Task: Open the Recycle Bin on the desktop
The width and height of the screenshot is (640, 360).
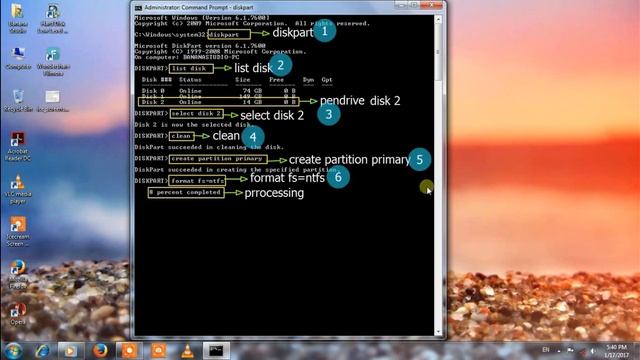Action: pyautogui.click(x=18, y=100)
